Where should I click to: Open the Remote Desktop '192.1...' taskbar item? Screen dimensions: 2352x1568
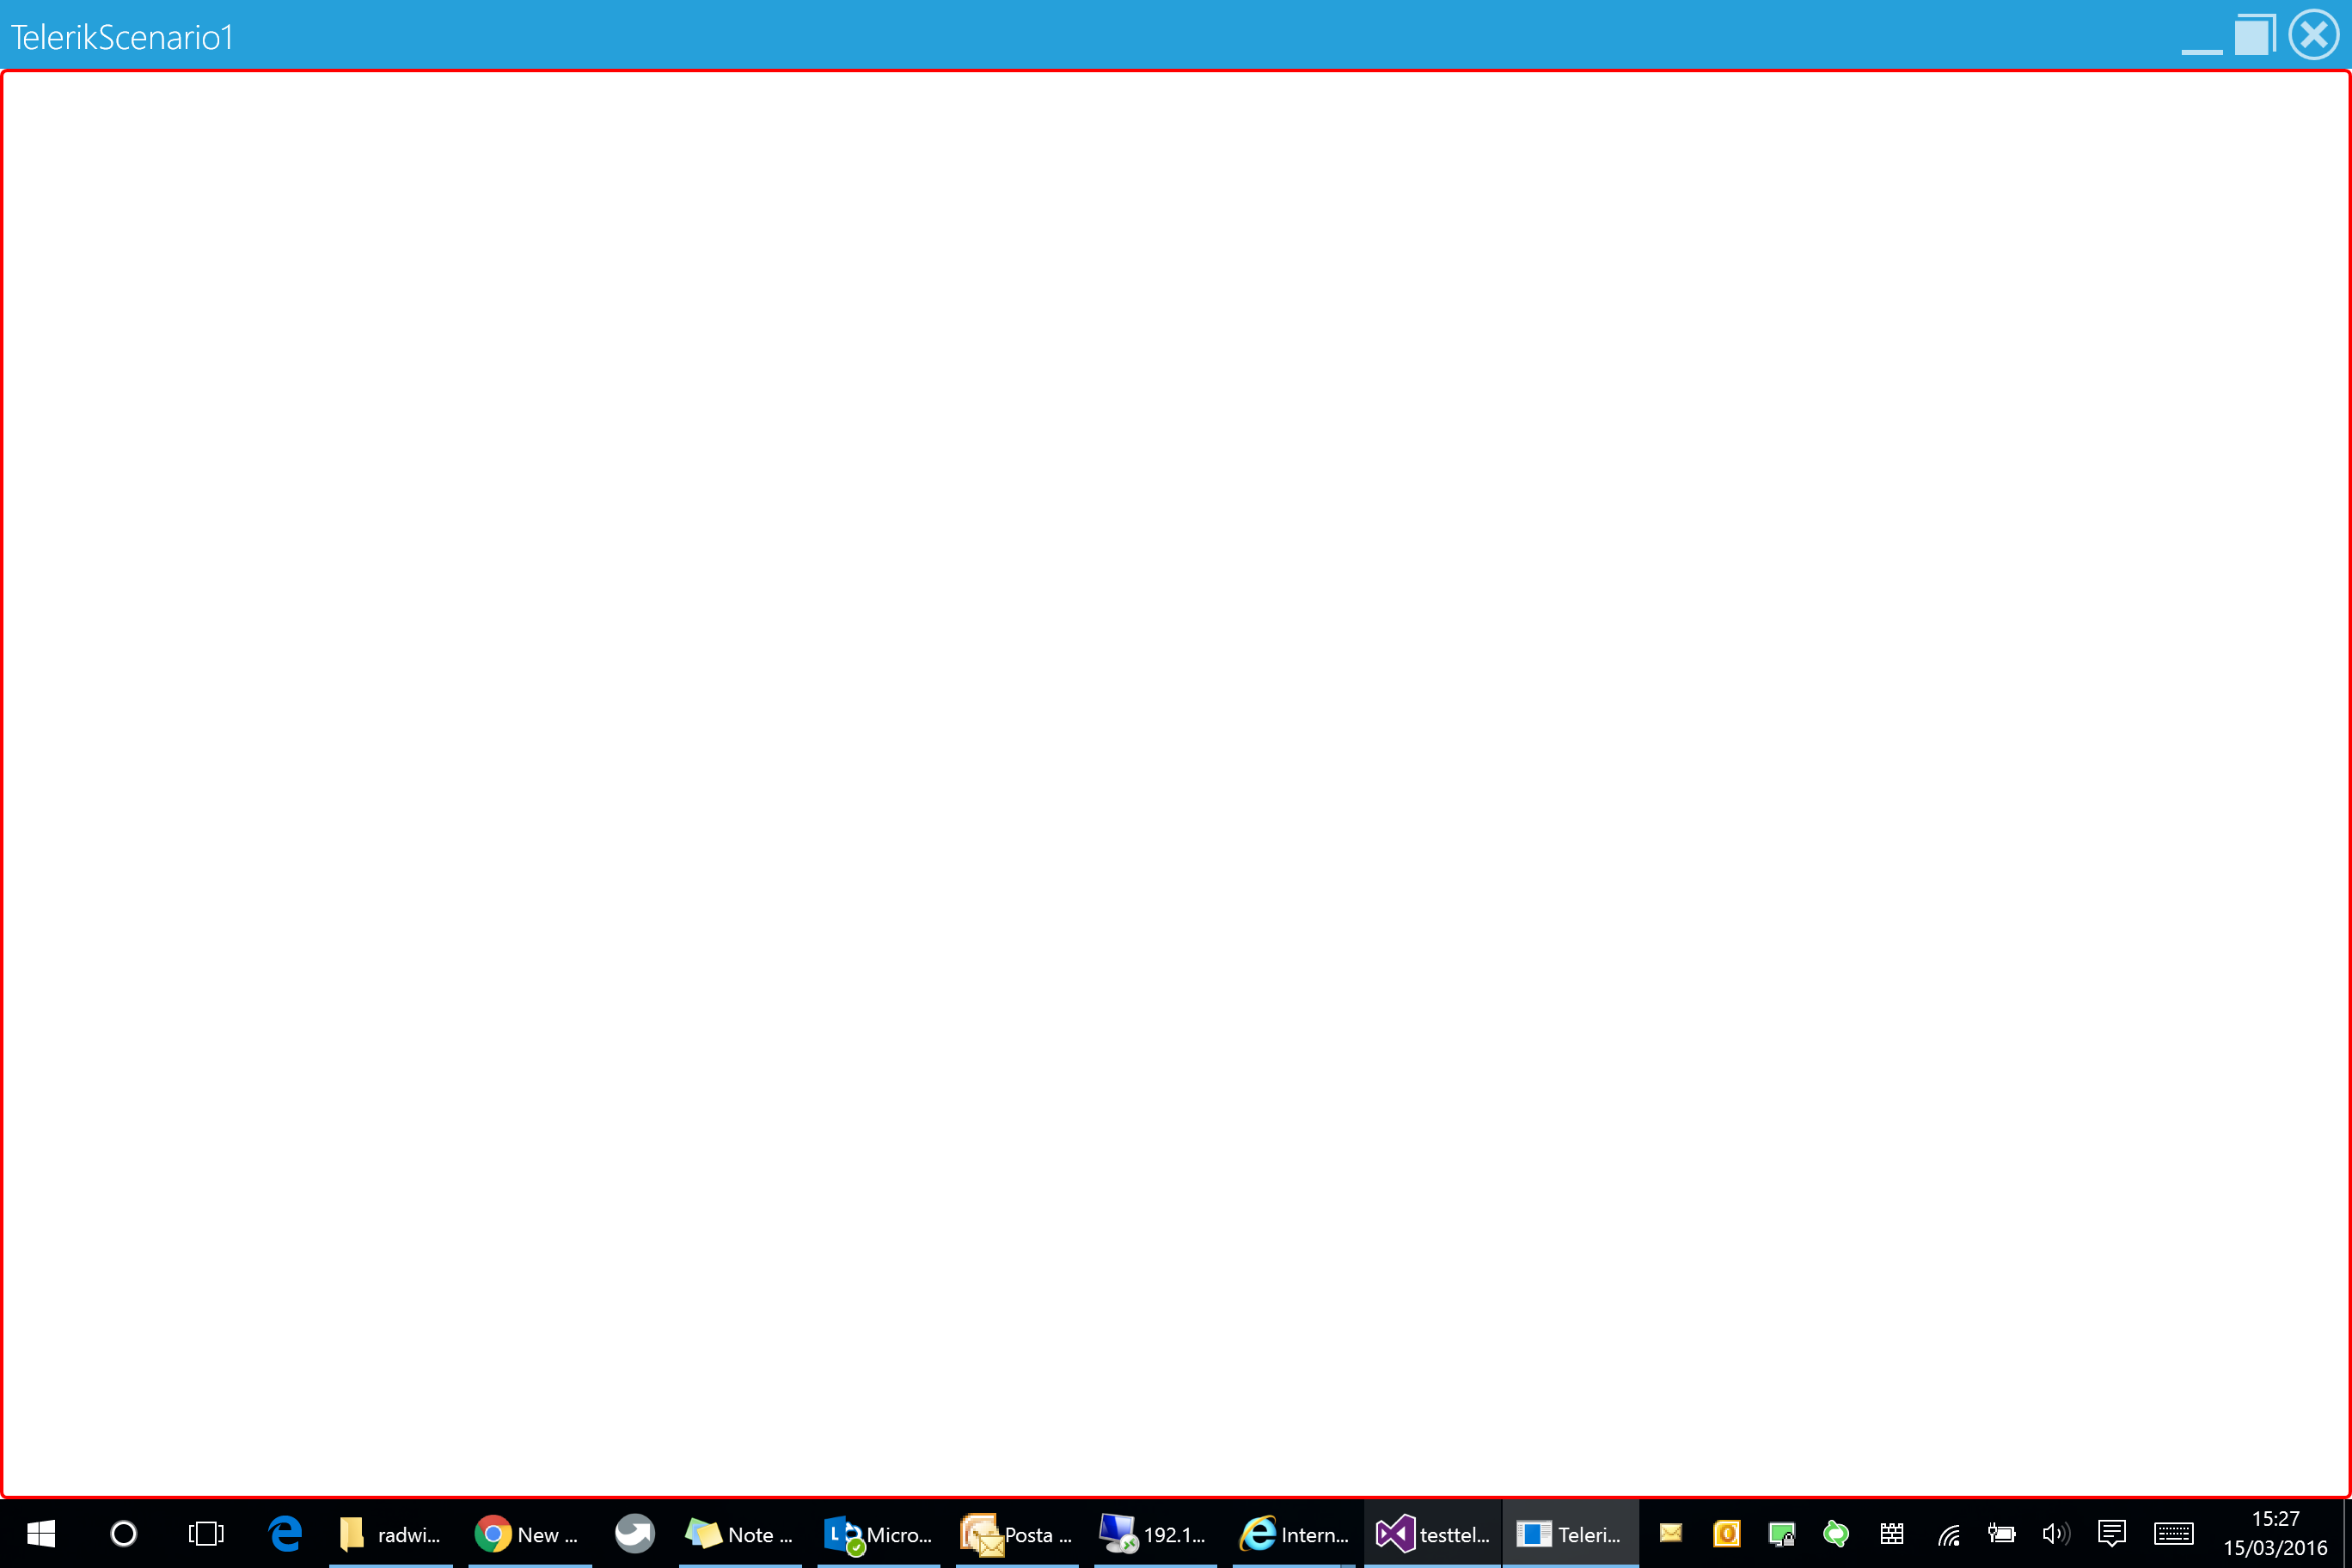(x=1154, y=1534)
